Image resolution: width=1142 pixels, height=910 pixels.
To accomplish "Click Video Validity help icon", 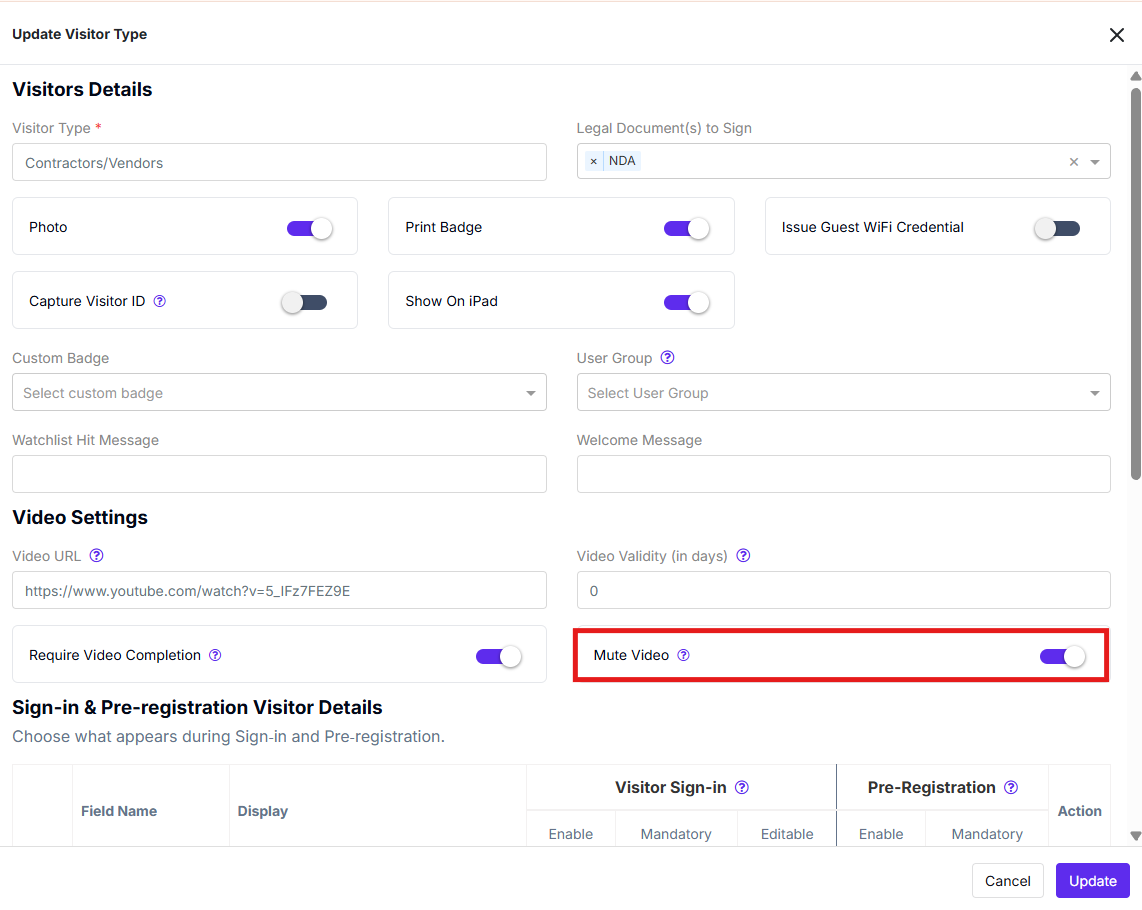I will (743, 556).
